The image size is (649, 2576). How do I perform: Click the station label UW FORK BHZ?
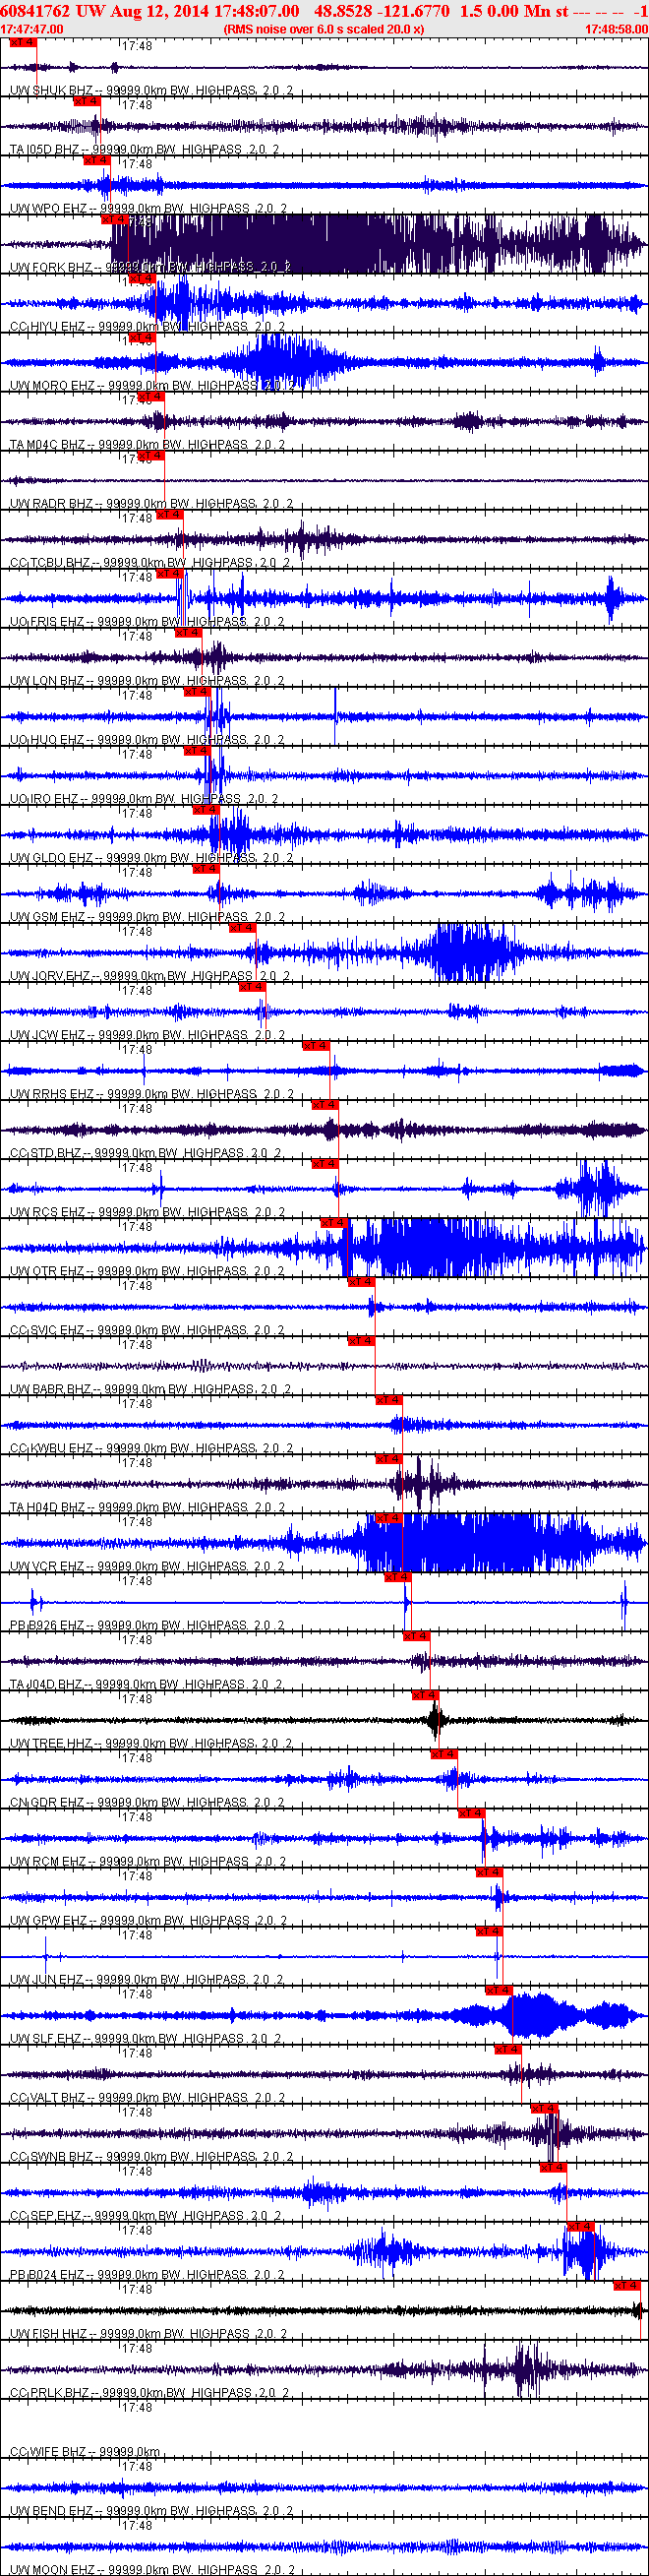[x=50, y=268]
